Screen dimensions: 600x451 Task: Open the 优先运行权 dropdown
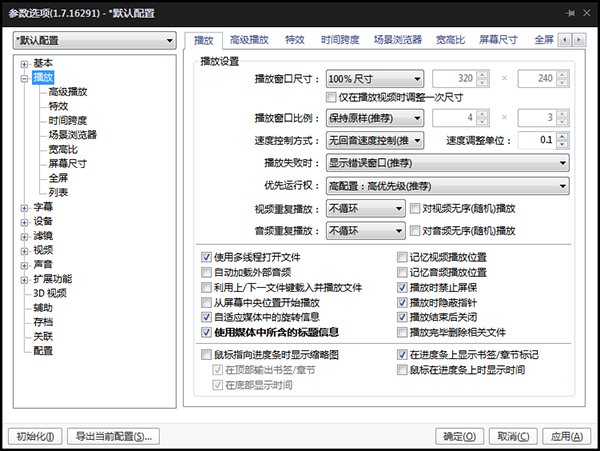[447, 185]
